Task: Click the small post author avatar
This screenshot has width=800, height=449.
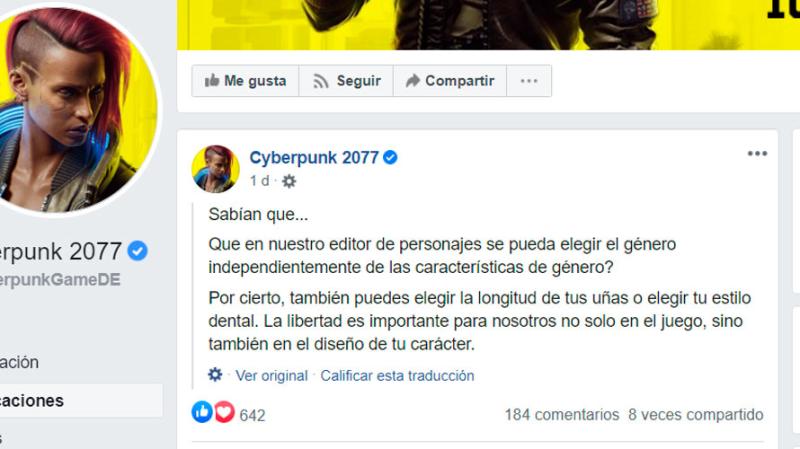Action: tap(215, 169)
